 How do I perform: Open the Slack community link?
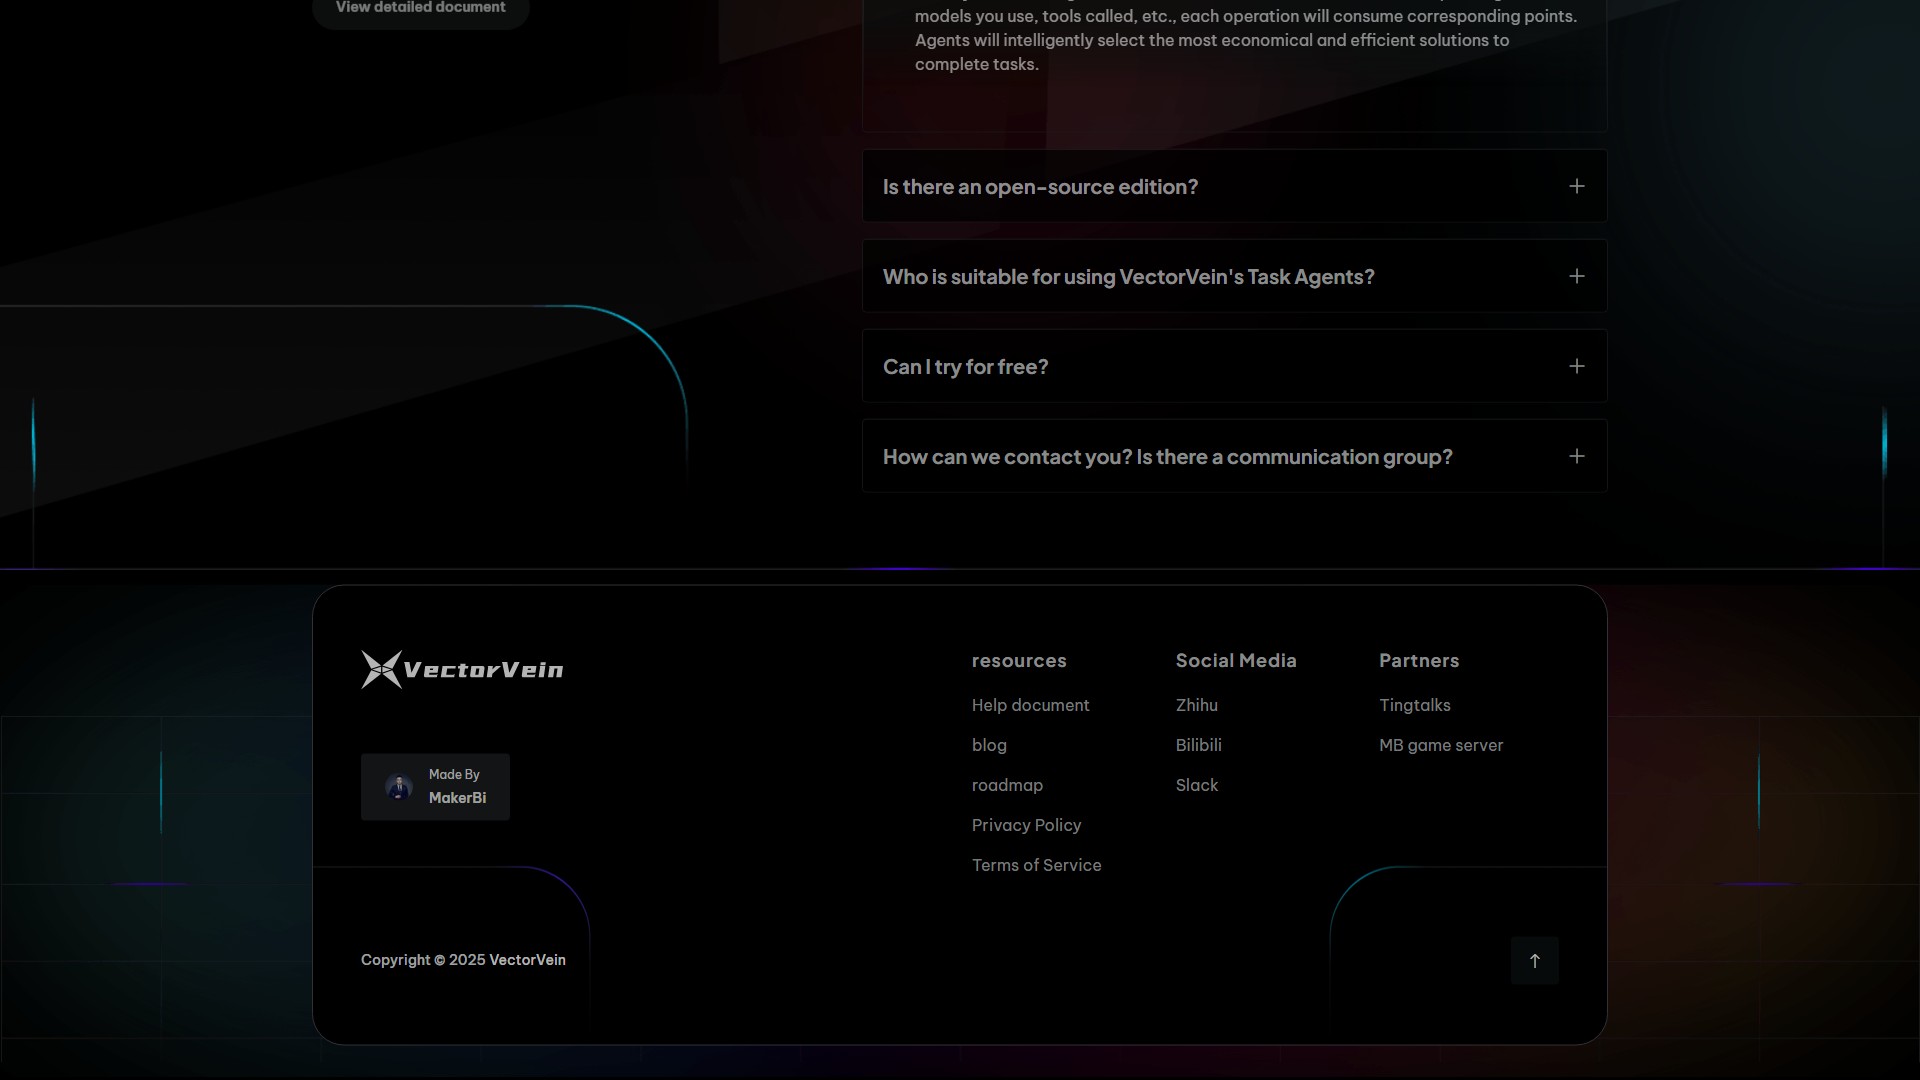[x=1196, y=785]
